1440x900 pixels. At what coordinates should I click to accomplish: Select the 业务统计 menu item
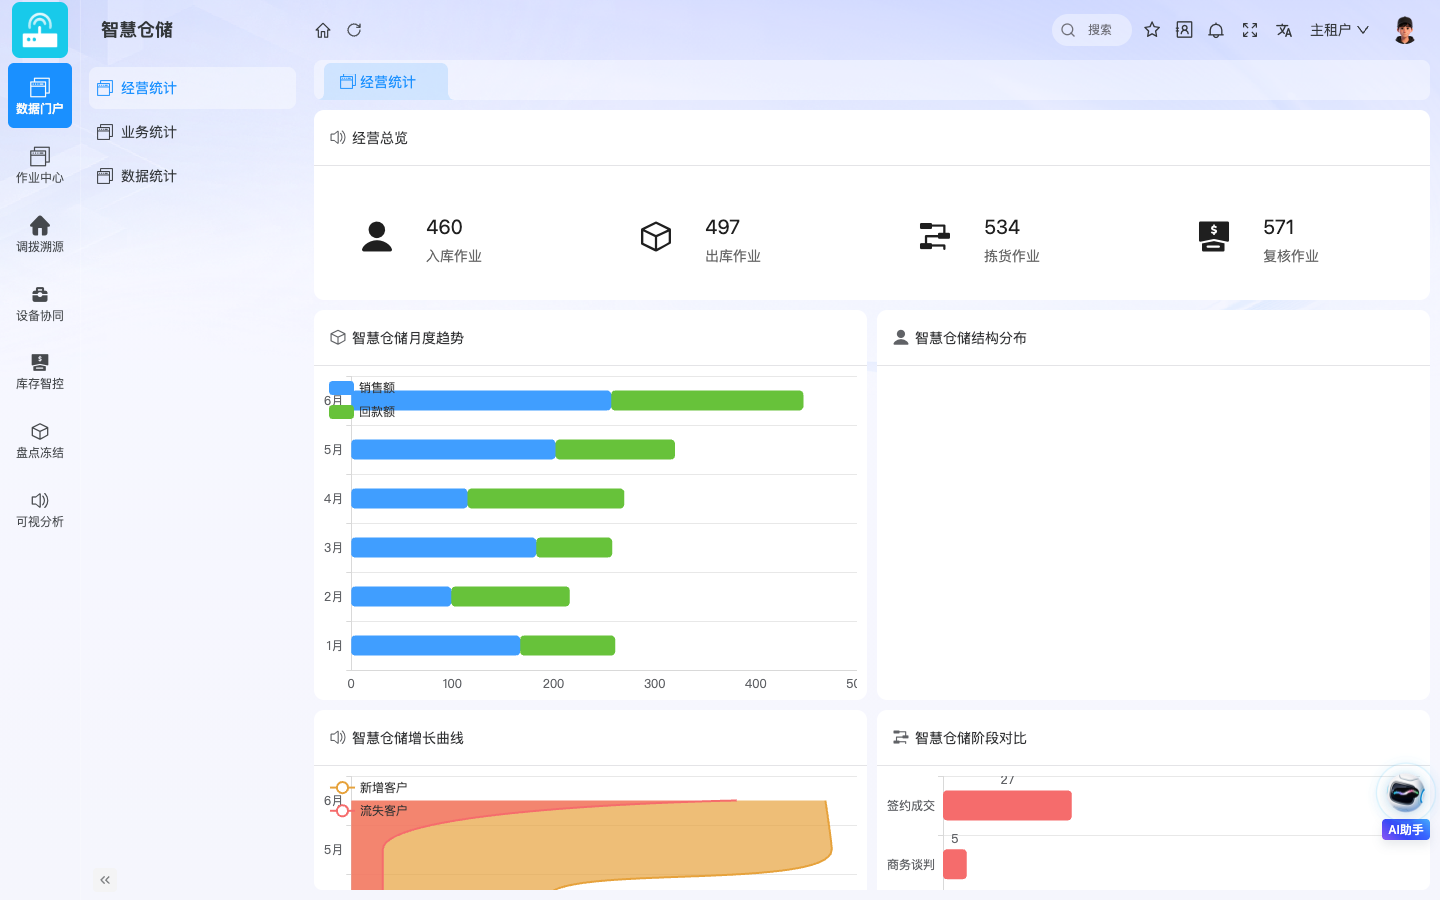(x=192, y=132)
